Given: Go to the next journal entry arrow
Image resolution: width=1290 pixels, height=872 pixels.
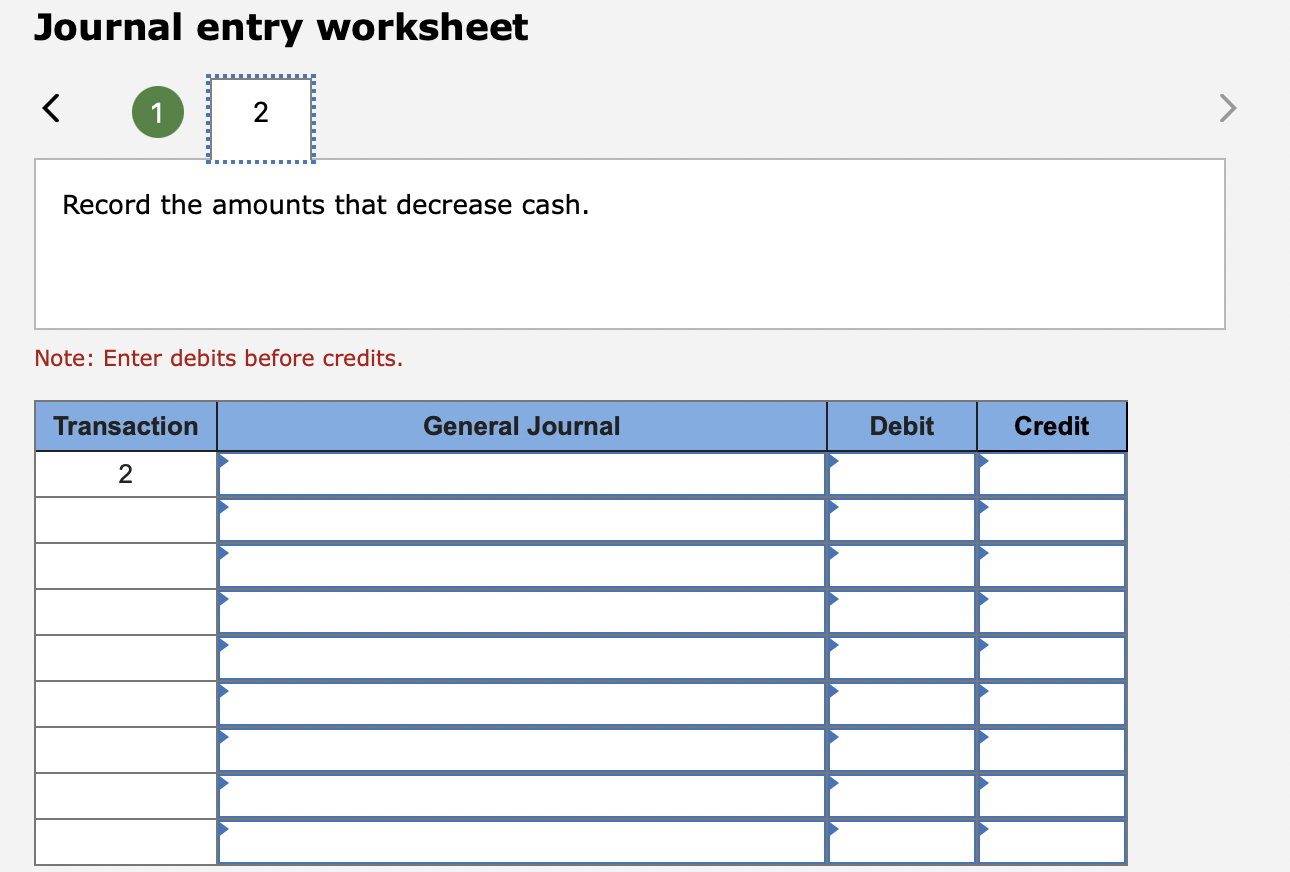Looking at the screenshot, I should click(x=1227, y=107).
